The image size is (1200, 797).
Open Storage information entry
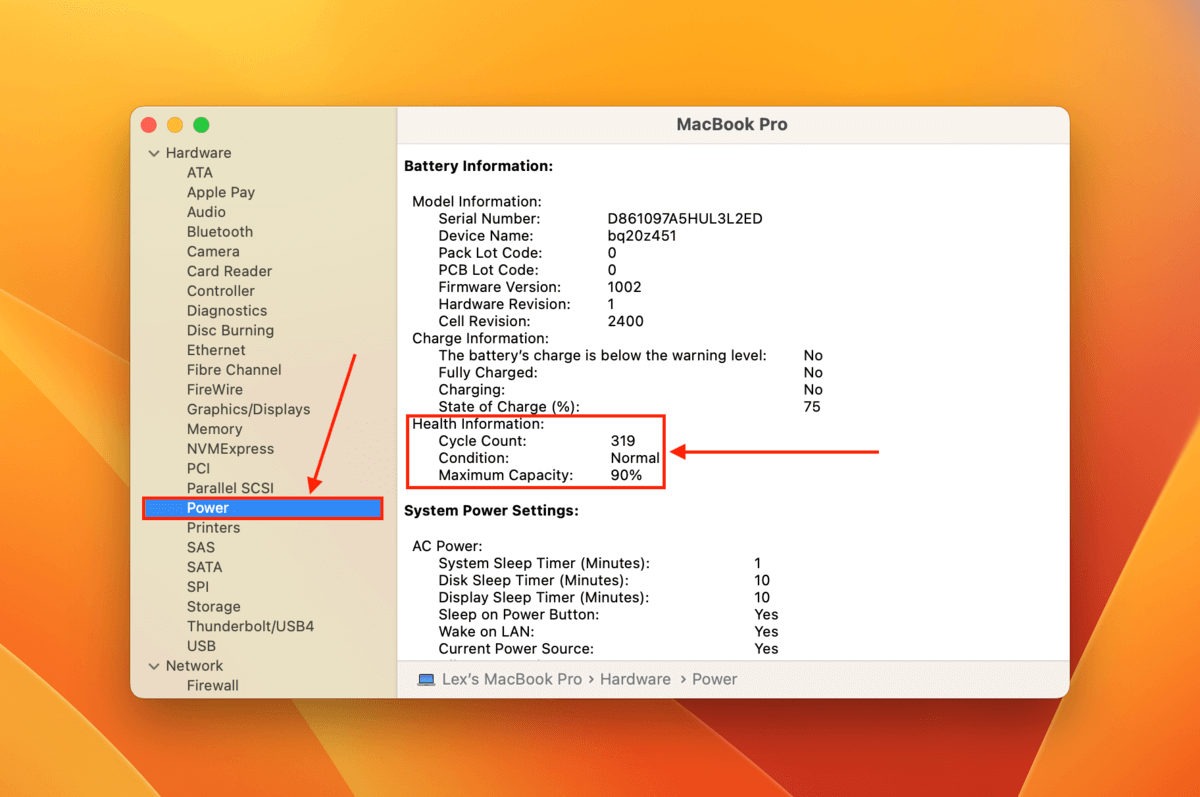pyautogui.click(x=214, y=606)
